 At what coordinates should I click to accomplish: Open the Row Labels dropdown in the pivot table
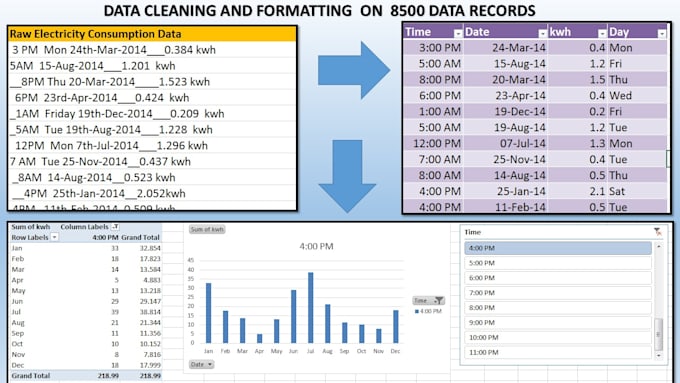[x=54, y=237]
